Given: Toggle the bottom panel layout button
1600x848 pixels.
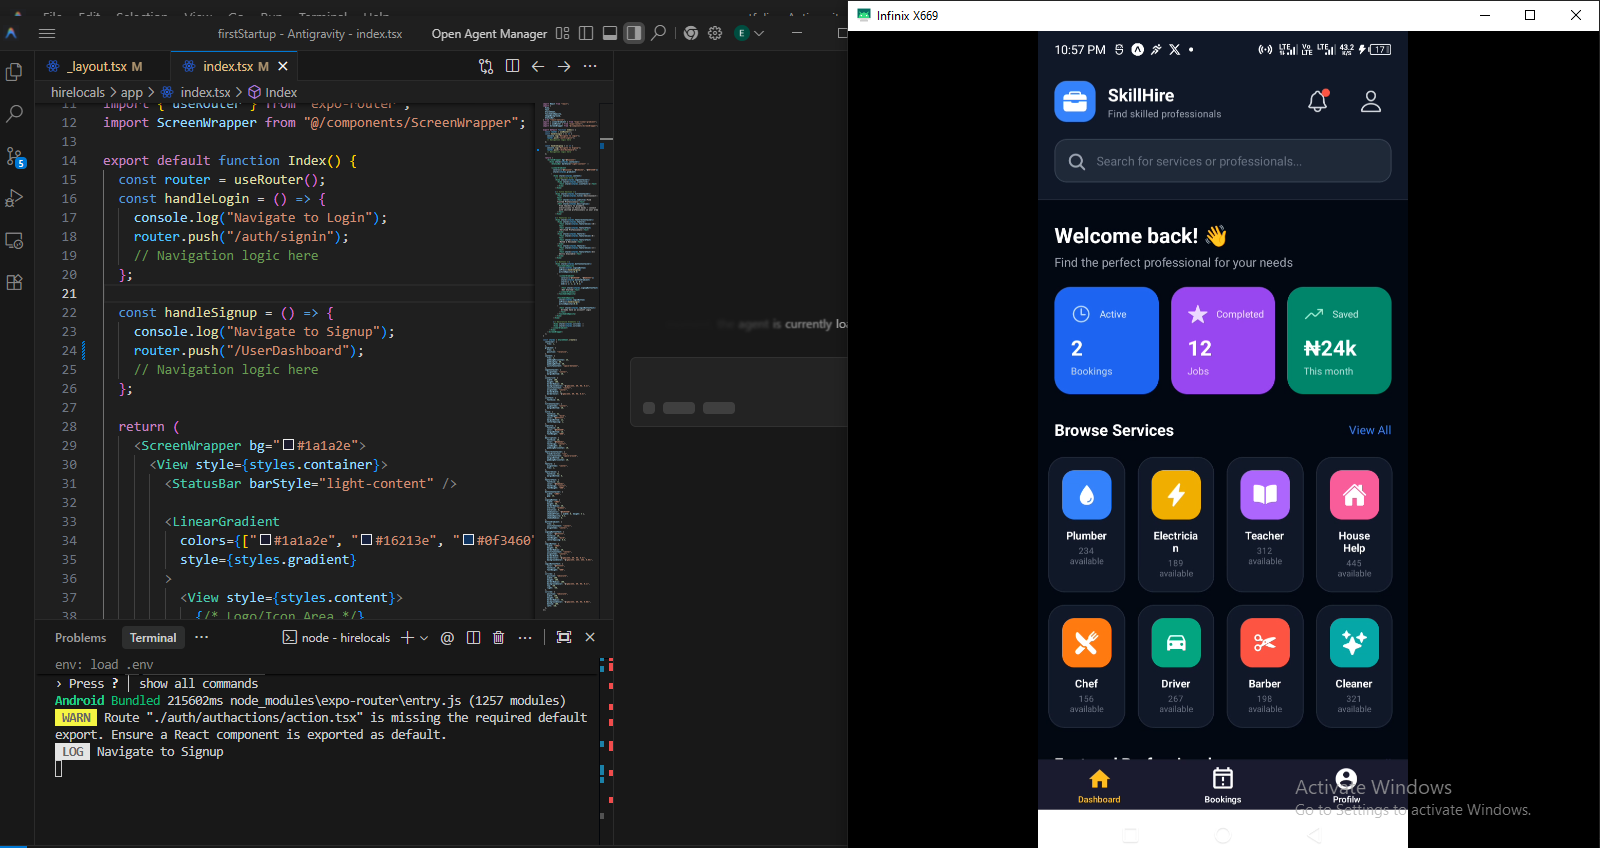Looking at the screenshot, I should (x=610, y=33).
